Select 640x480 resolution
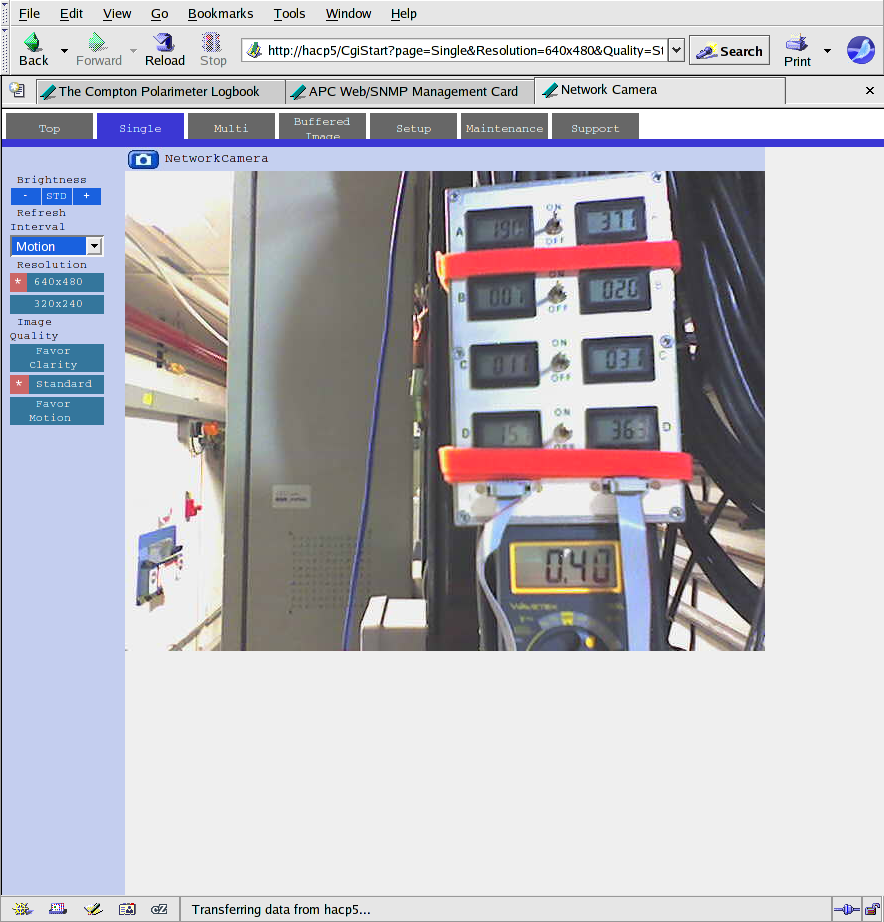 [57, 282]
